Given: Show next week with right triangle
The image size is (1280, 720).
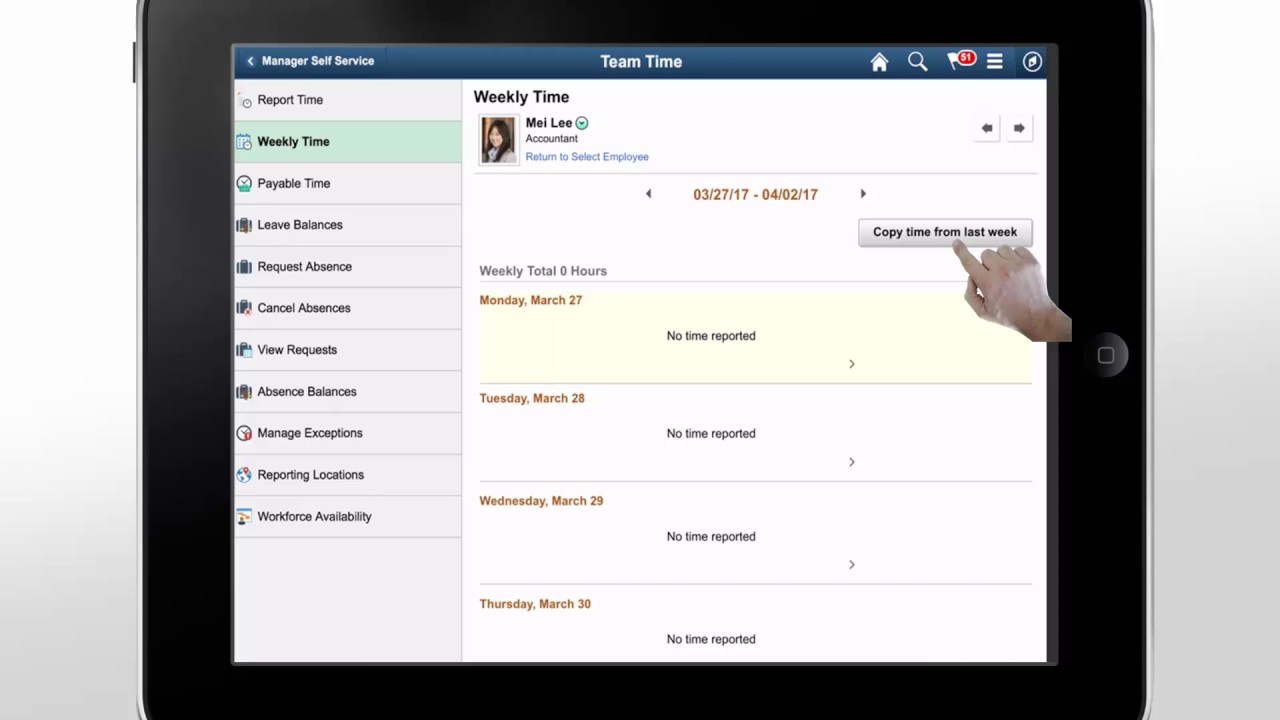Looking at the screenshot, I should pyautogui.click(x=863, y=194).
